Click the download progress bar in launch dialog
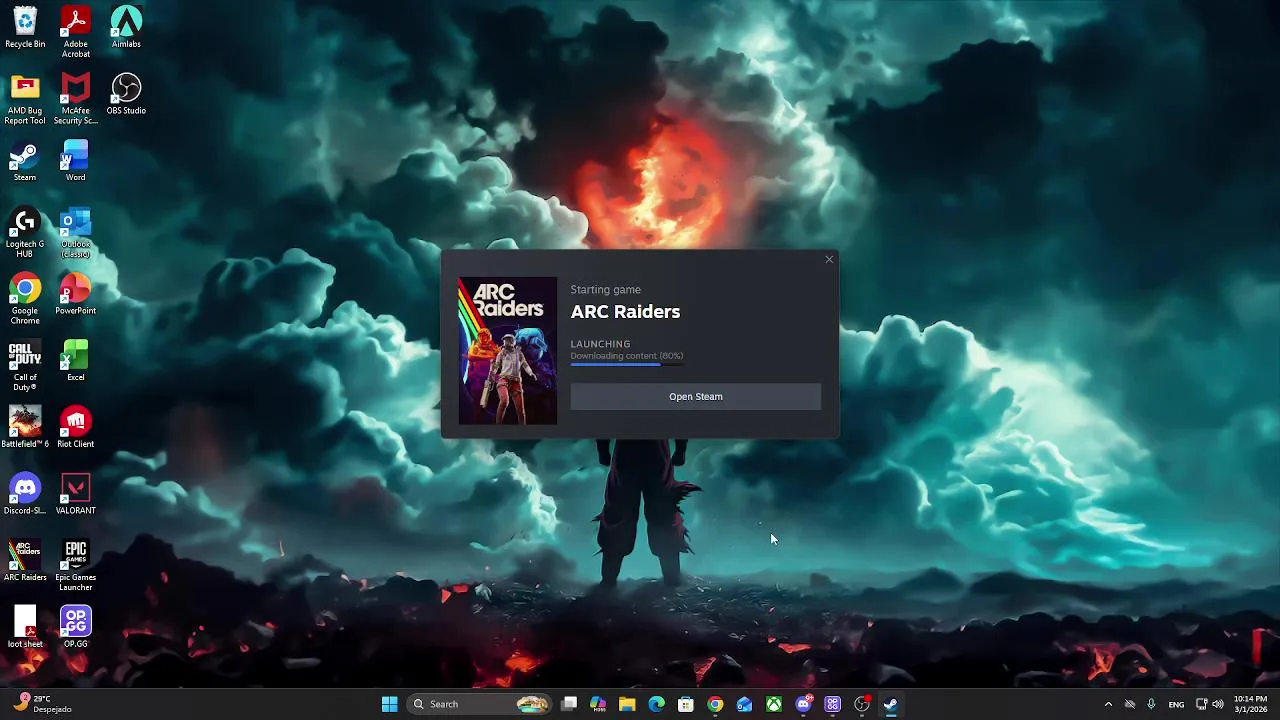 pyautogui.click(x=627, y=365)
